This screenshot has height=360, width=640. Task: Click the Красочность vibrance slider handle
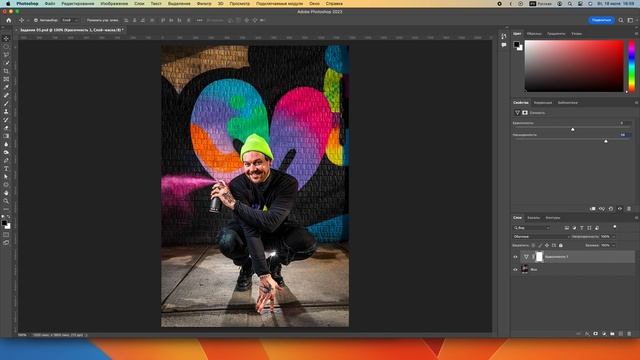point(573,129)
